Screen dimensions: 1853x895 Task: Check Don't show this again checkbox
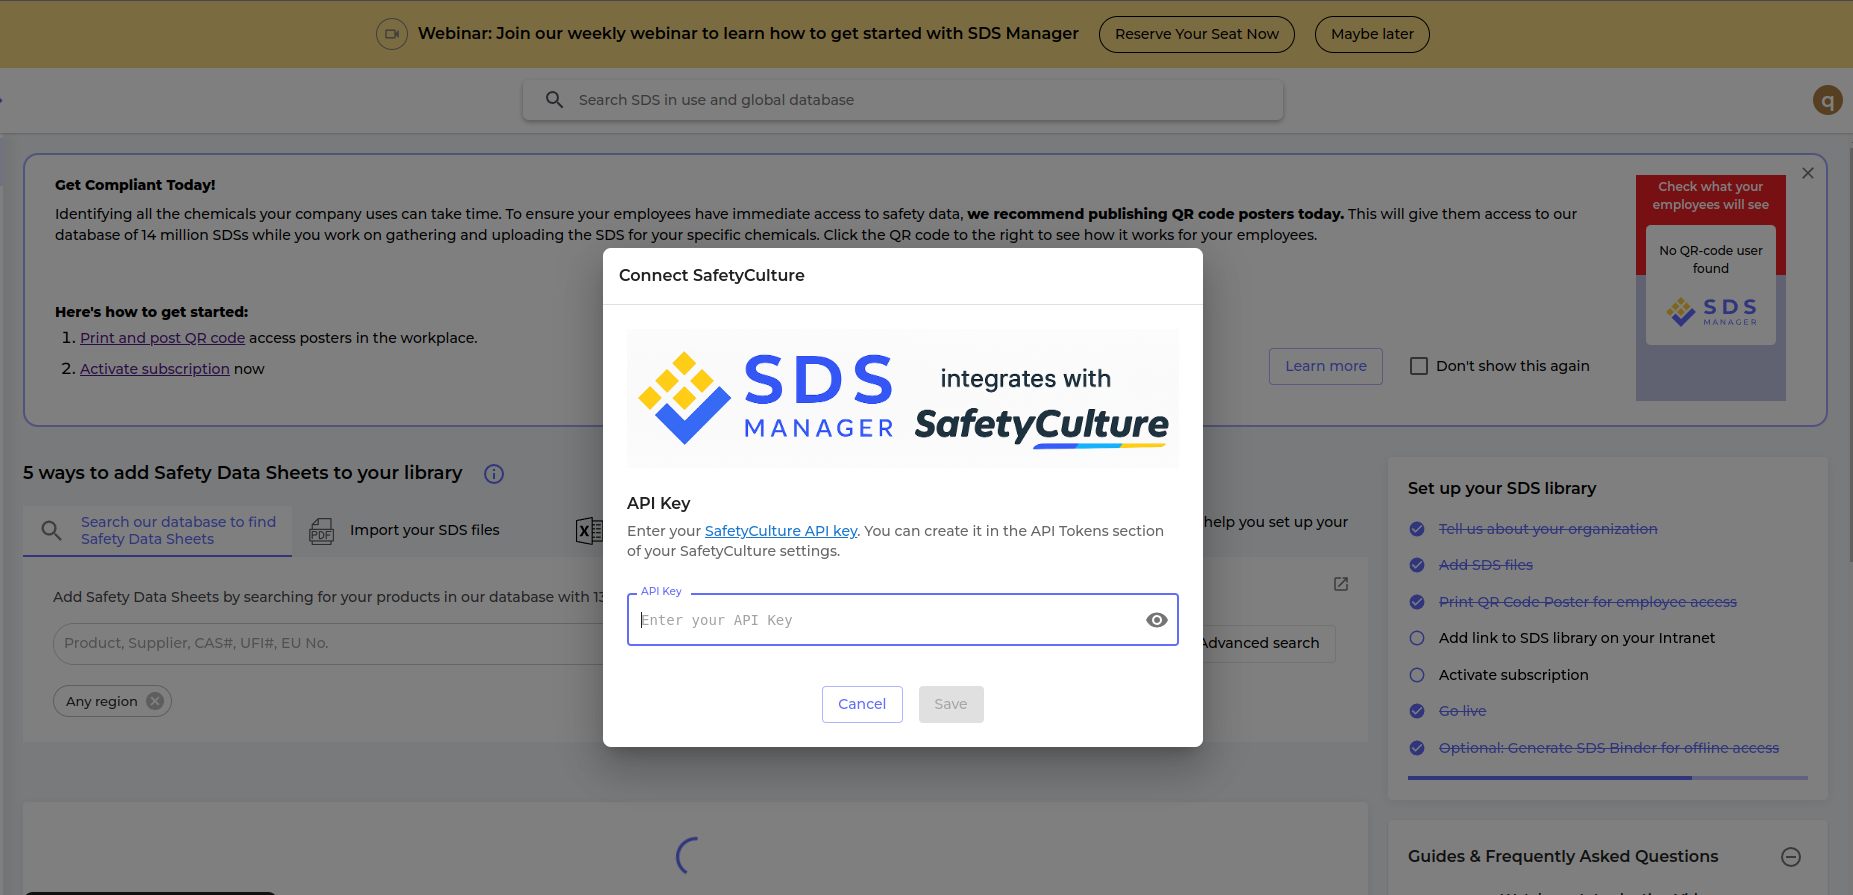(1418, 366)
